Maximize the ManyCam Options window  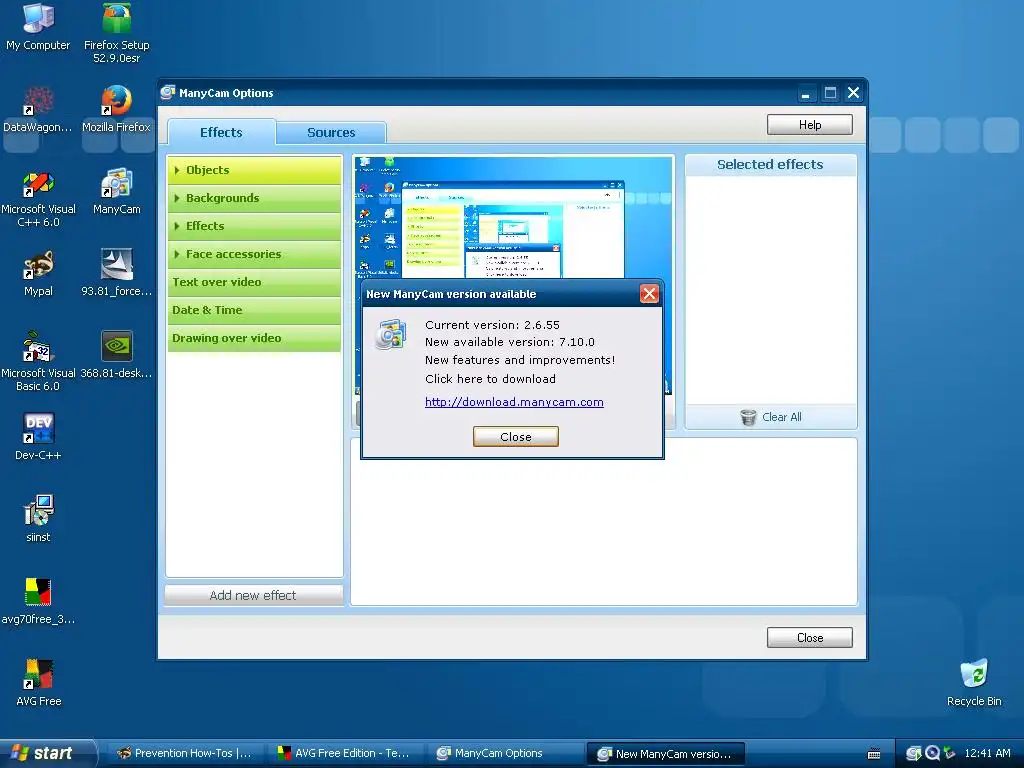(830, 93)
